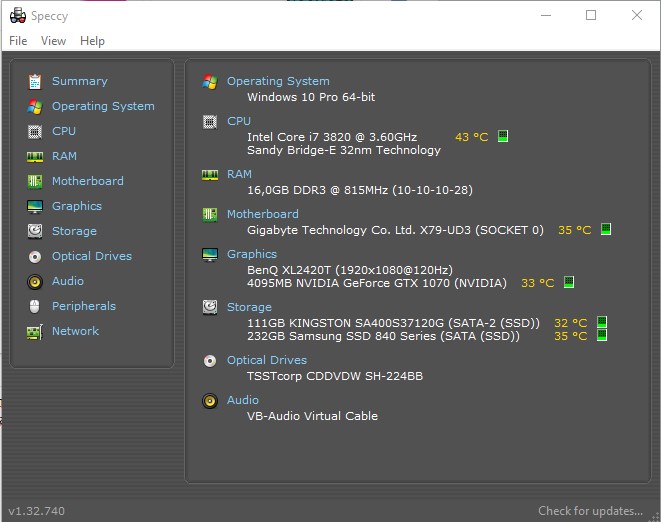Click the Graphics heading link in summary
Viewport: 661px width, 522px height.
pos(252,254)
